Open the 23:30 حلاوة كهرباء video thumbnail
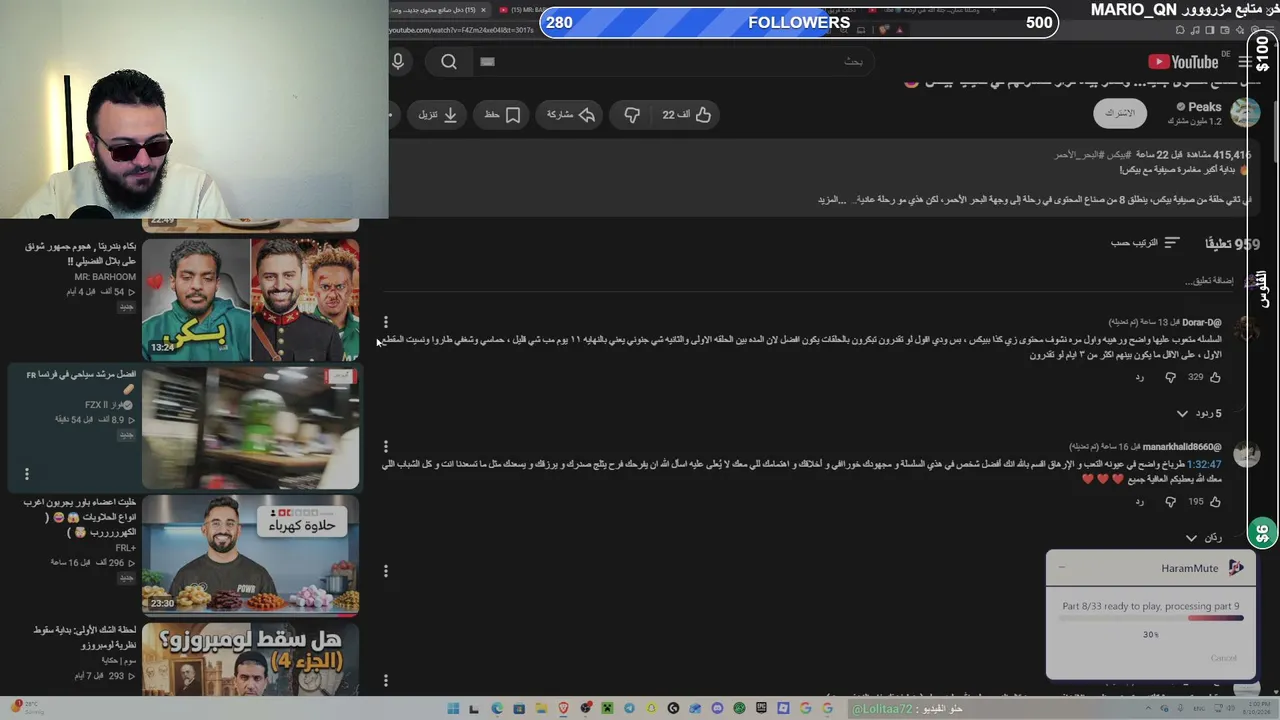The image size is (1280, 720). (251, 554)
